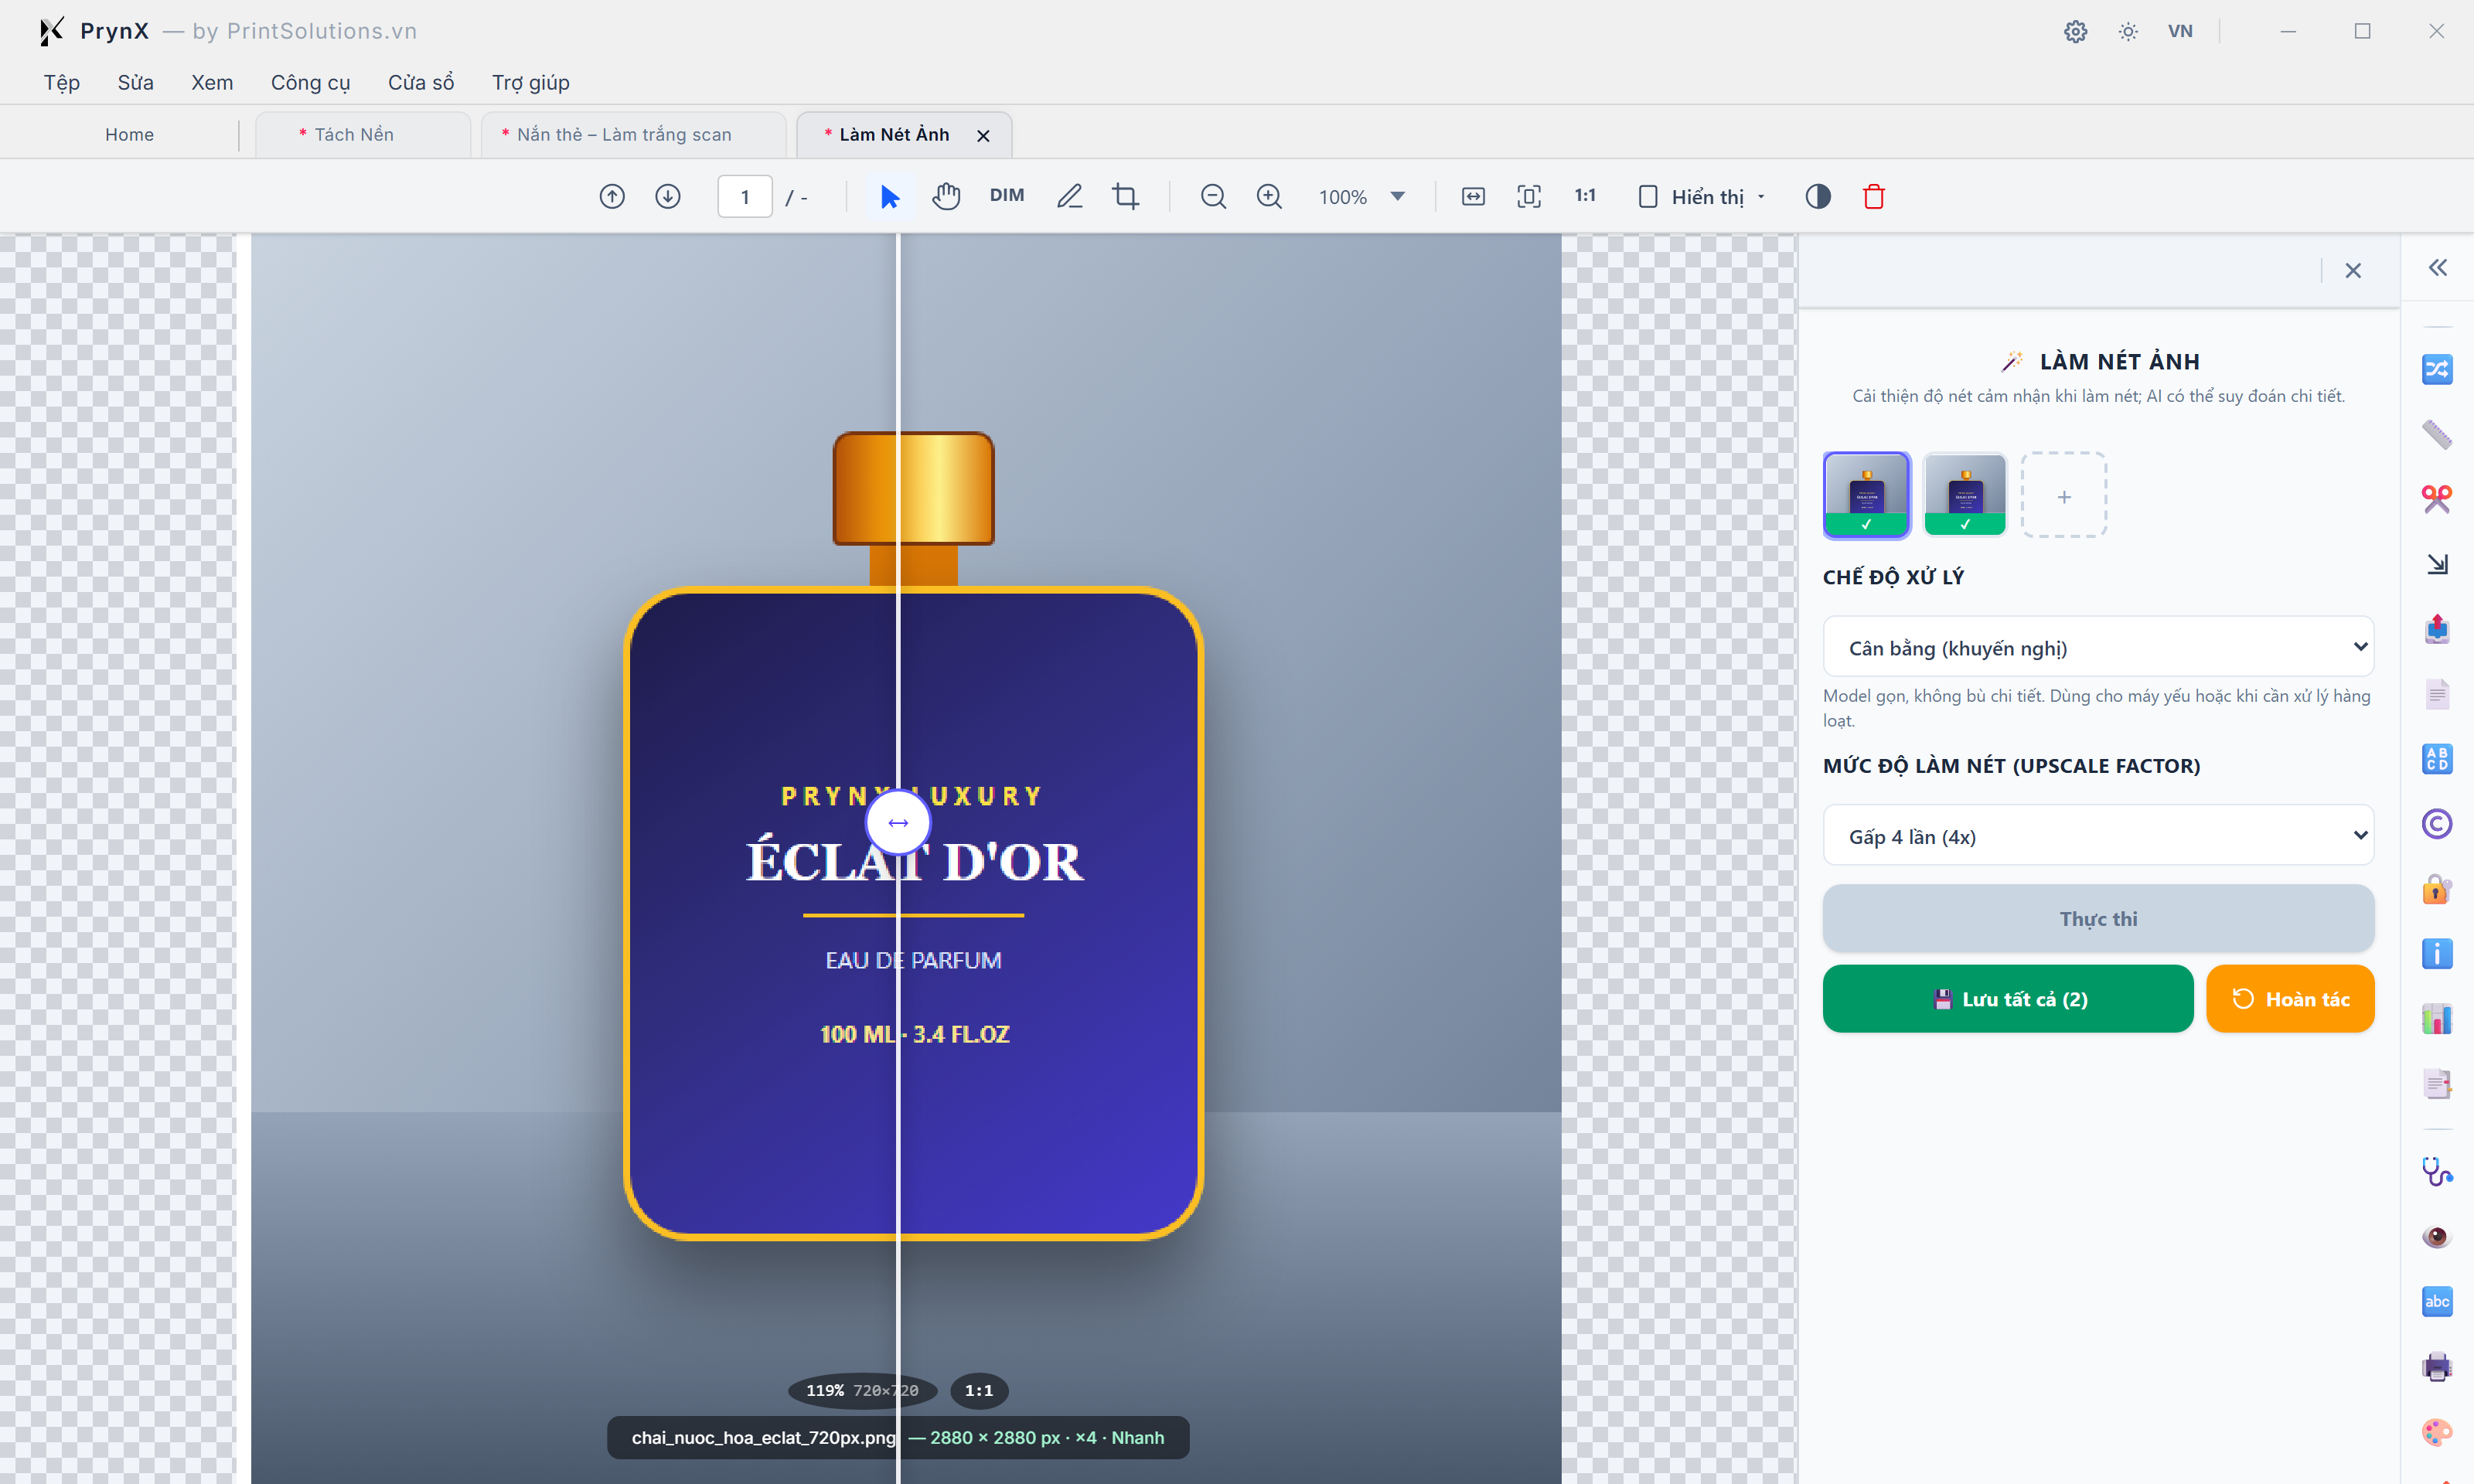Click the zoom in magnifier

(x=1269, y=197)
